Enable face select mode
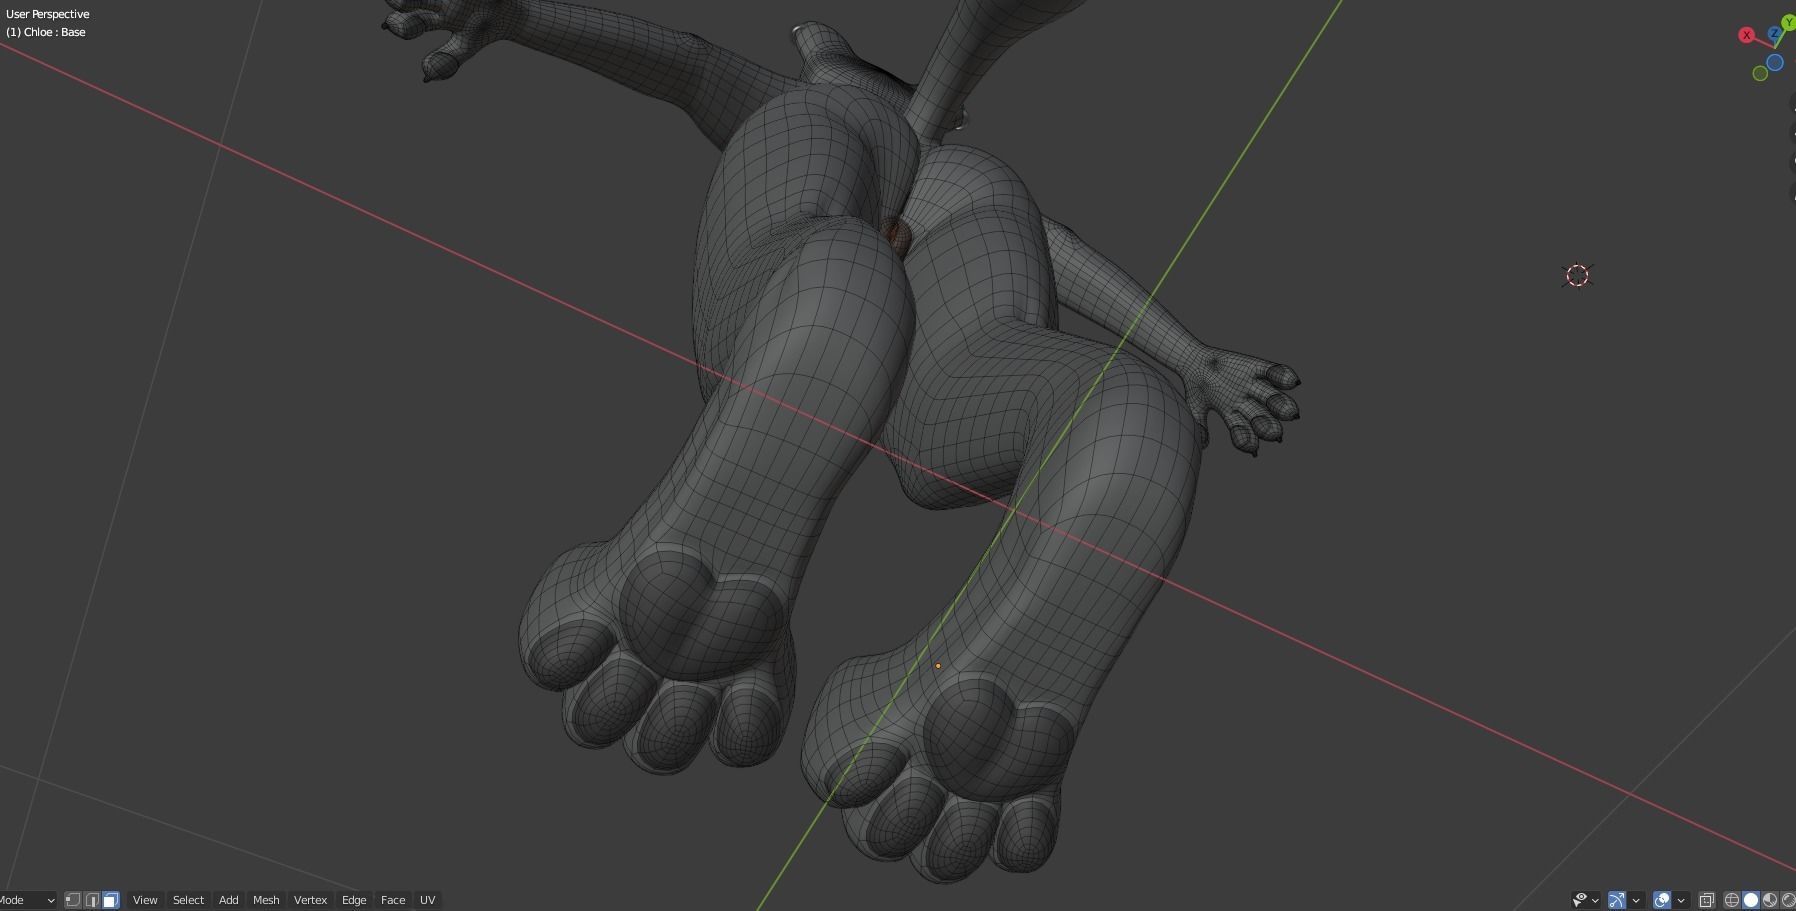The width and height of the screenshot is (1796, 911). (x=111, y=900)
